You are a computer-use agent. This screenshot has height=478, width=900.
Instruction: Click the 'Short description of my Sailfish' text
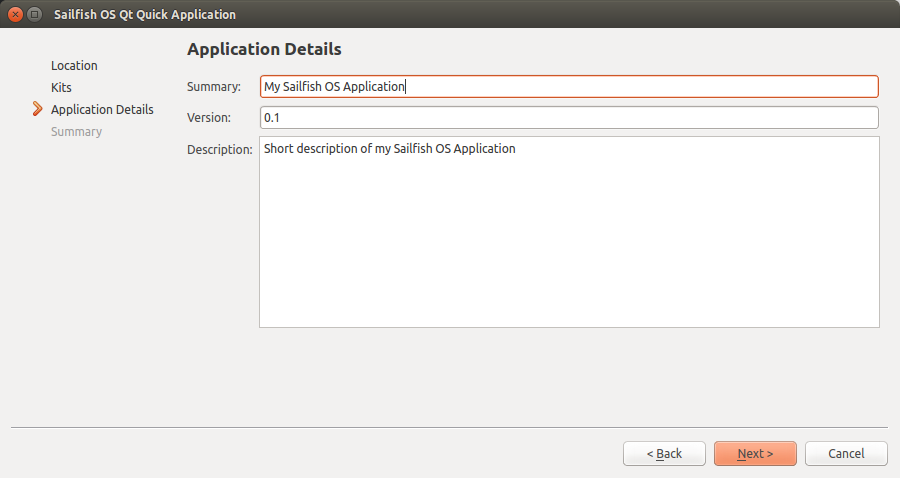pyautogui.click(x=390, y=149)
